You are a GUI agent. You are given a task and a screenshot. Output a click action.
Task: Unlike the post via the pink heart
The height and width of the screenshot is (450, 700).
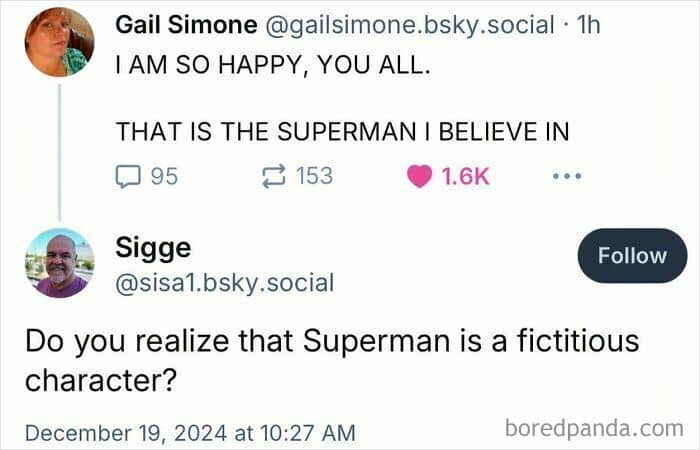(x=420, y=177)
